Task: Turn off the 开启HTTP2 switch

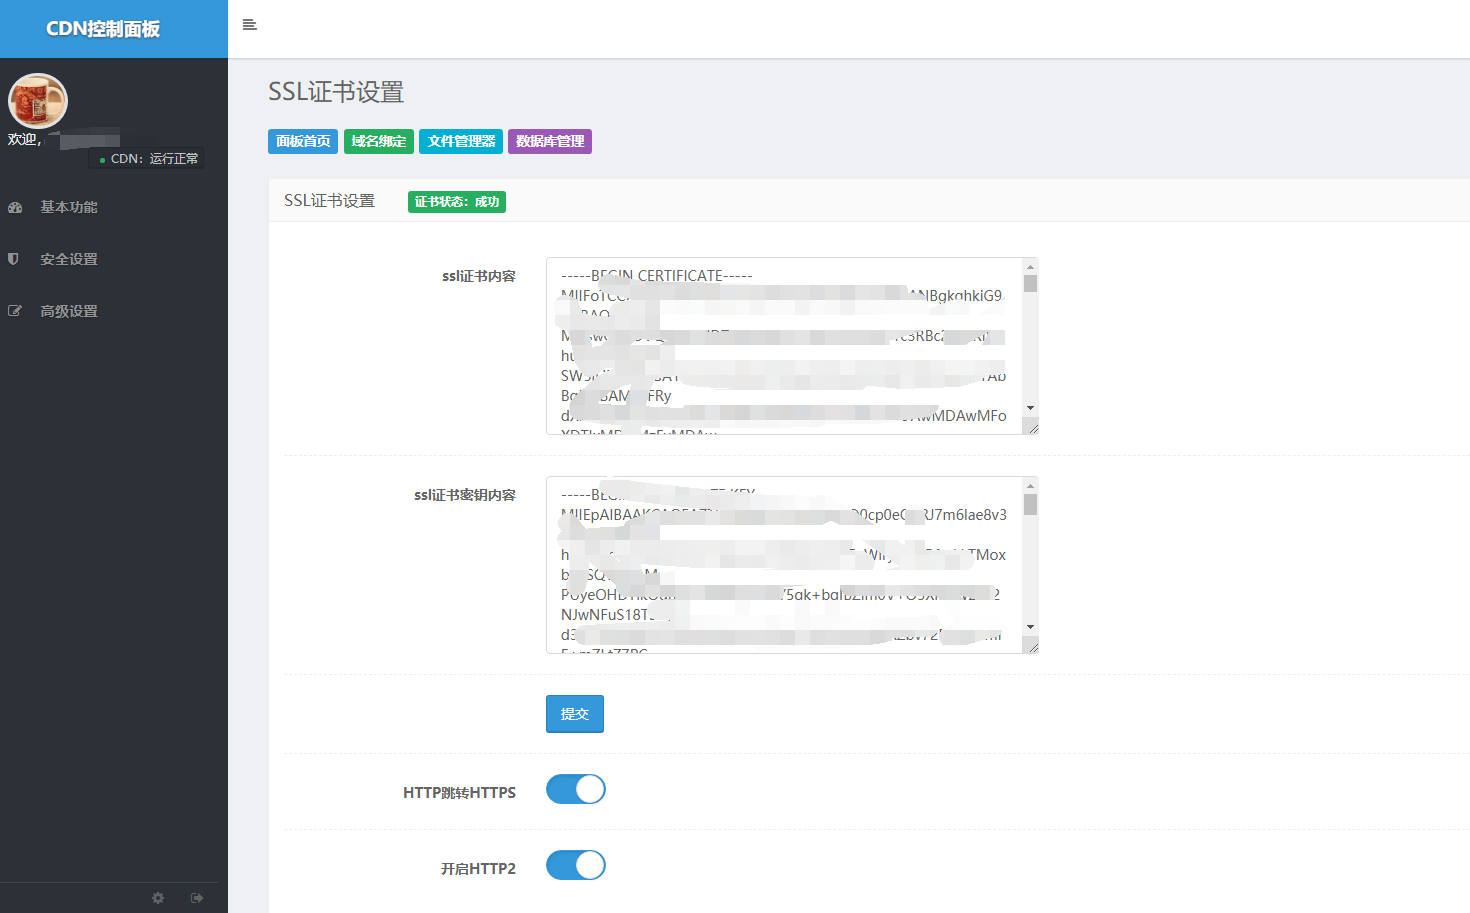Action: tap(576, 866)
